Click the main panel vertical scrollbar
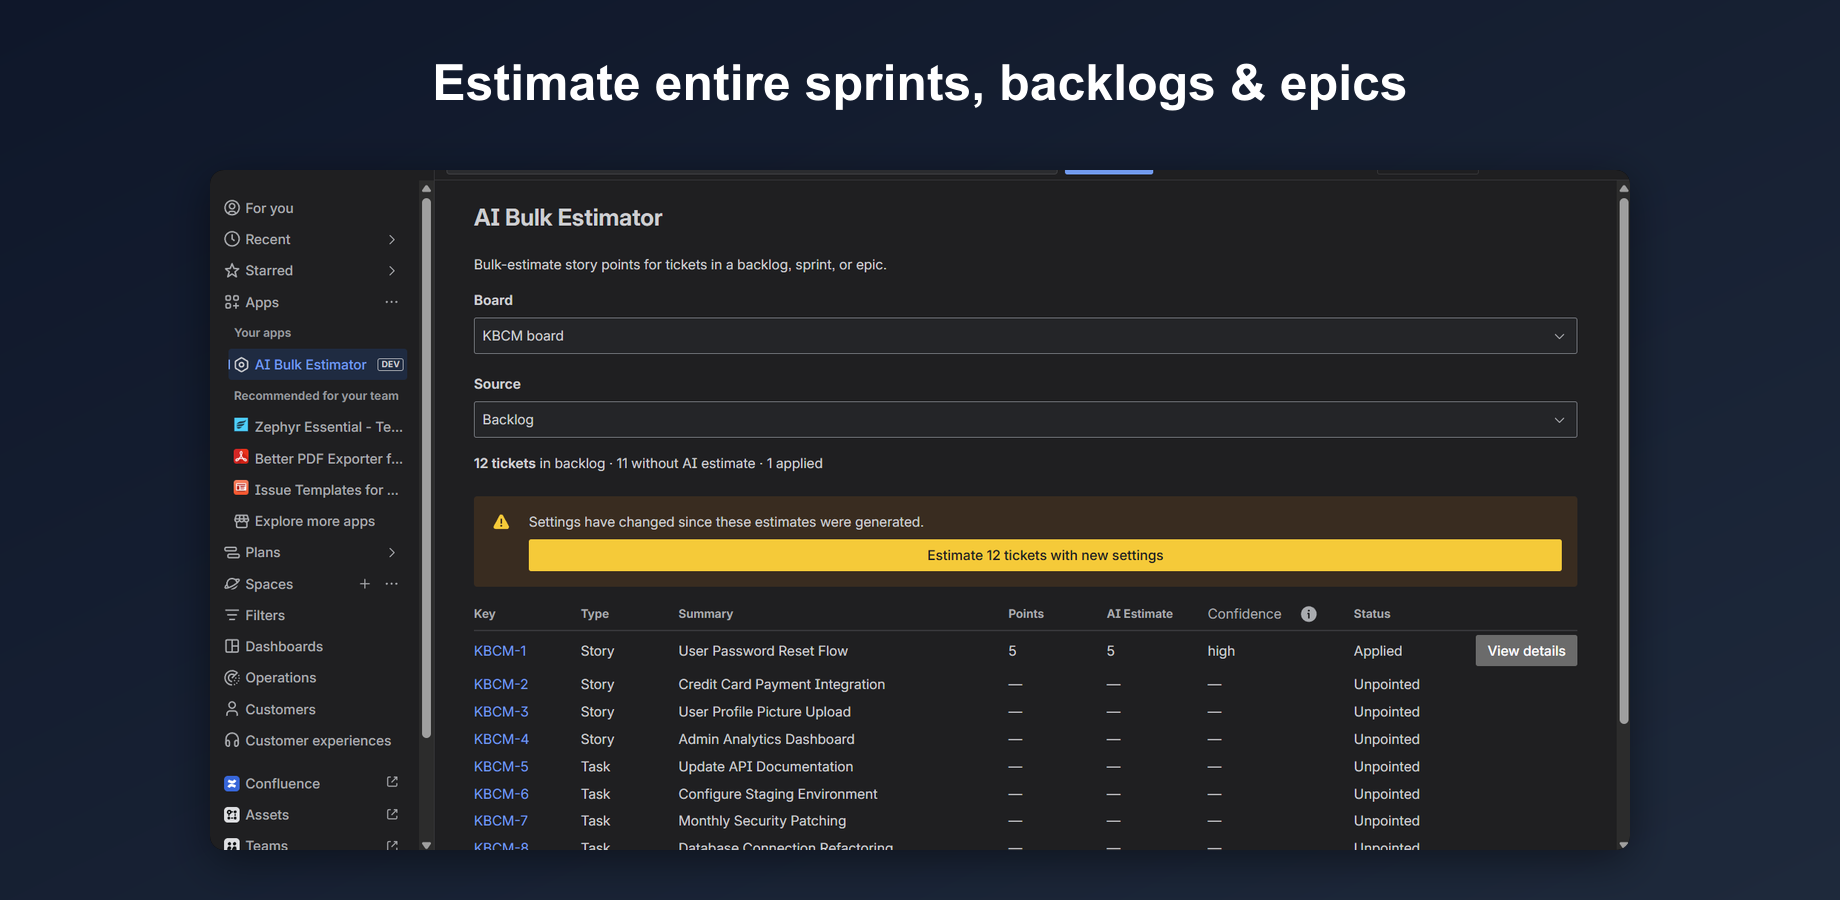Image resolution: width=1840 pixels, height=900 pixels. point(1624,460)
